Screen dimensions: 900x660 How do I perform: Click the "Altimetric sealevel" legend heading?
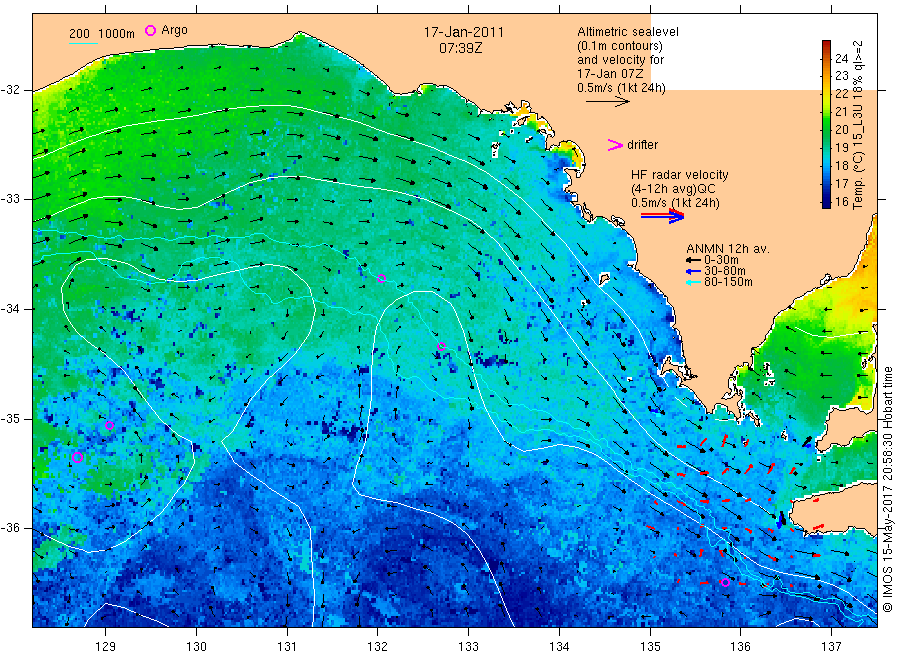pyautogui.click(x=628, y=32)
